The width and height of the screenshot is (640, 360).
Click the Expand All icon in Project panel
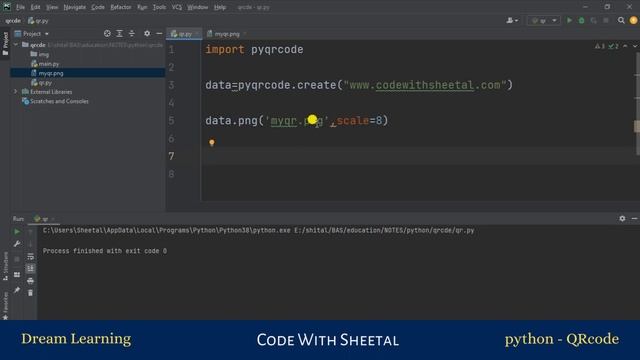(119, 33)
